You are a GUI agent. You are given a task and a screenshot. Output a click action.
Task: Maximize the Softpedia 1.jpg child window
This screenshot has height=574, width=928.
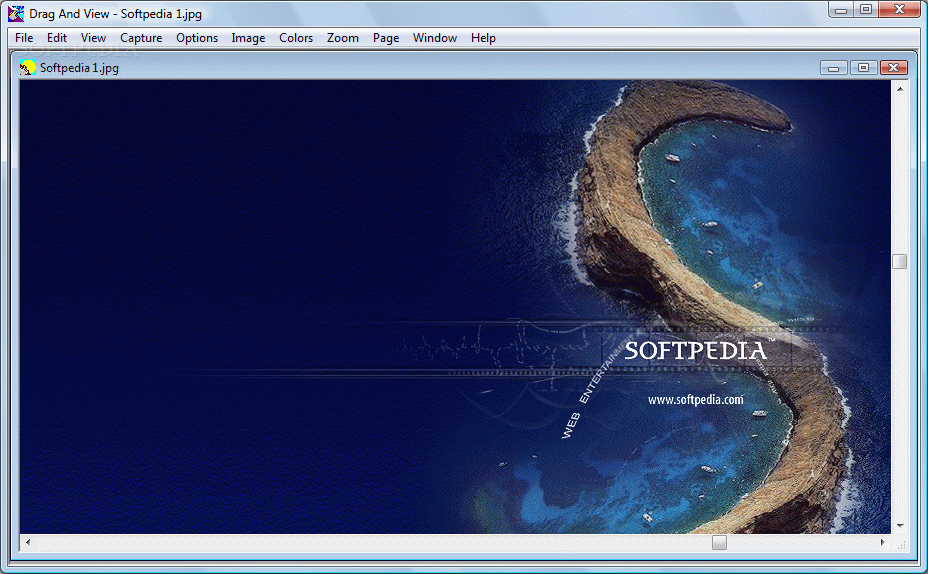click(x=863, y=68)
